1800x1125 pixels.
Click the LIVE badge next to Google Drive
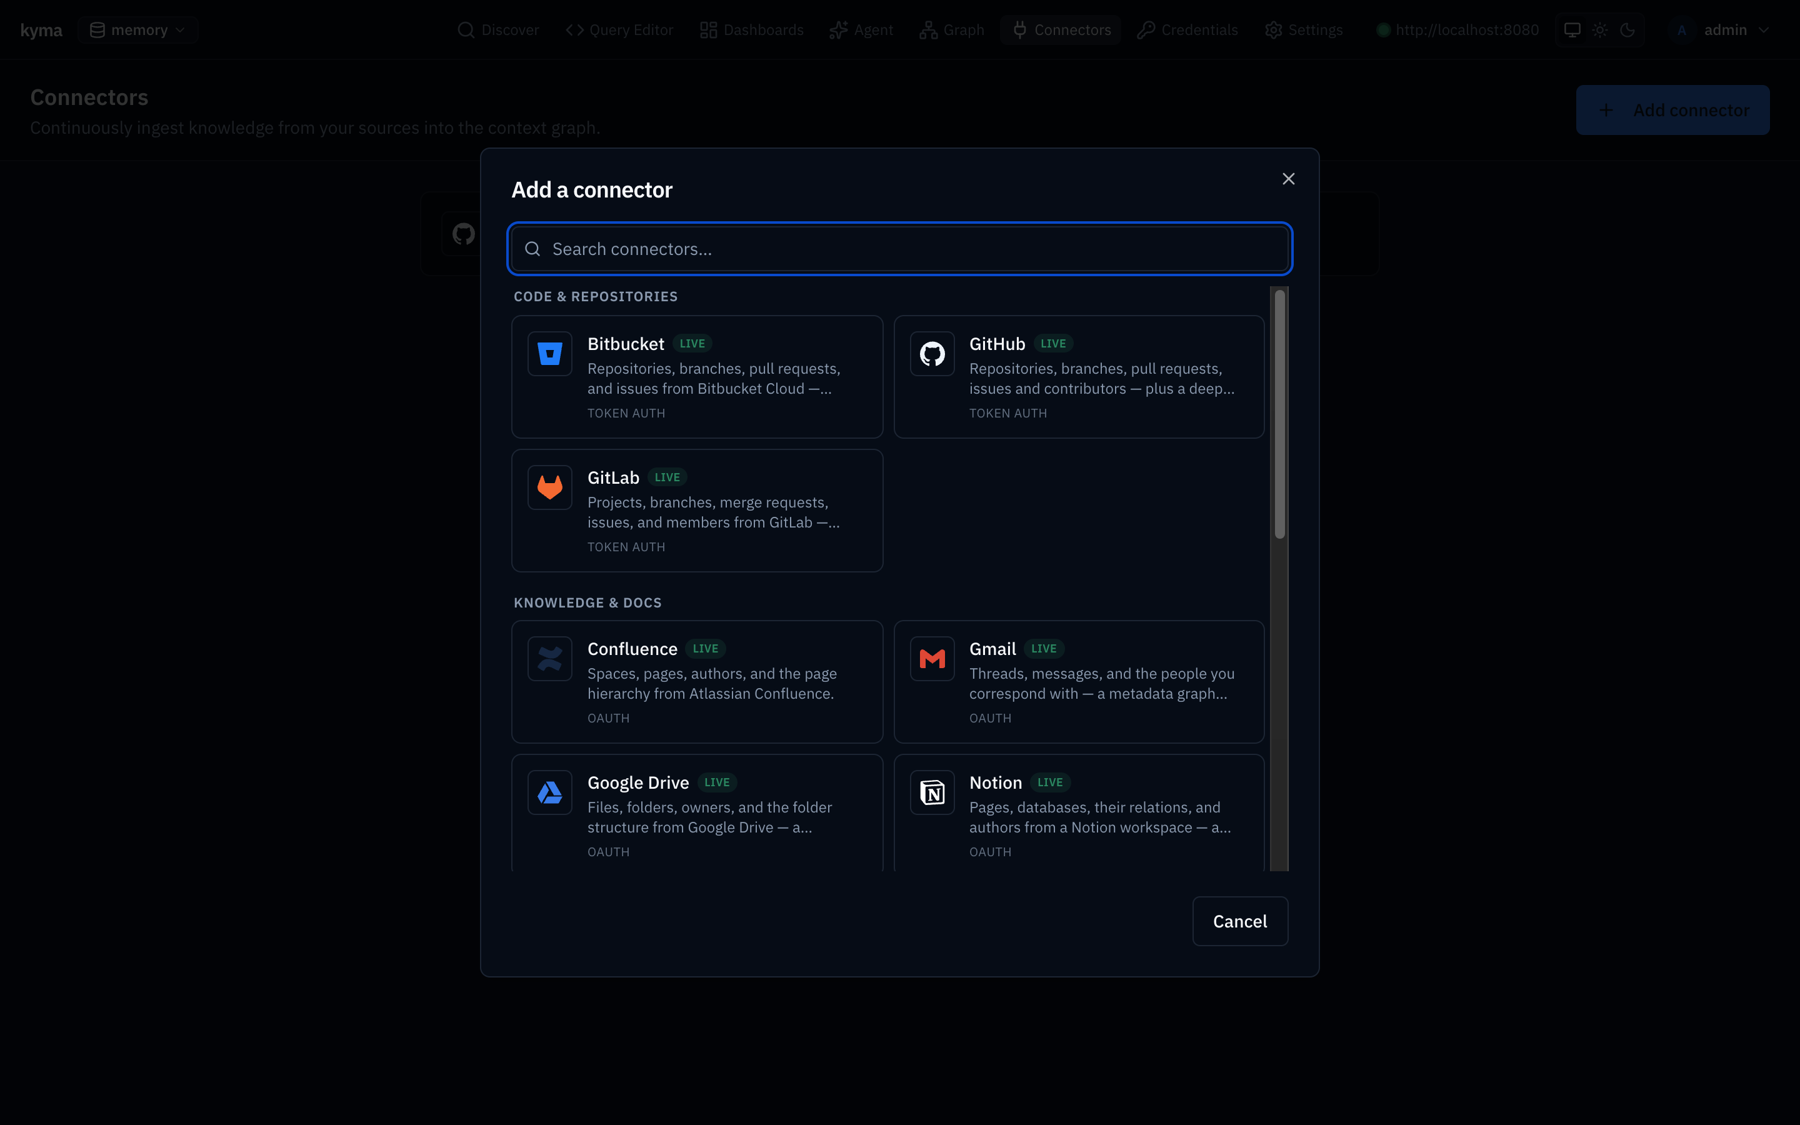[x=717, y=783]
